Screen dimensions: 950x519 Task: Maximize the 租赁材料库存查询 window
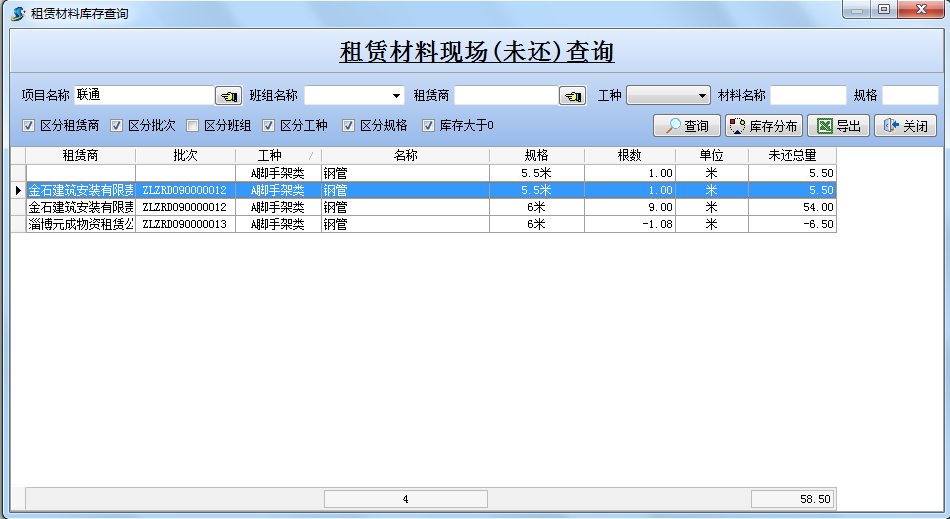pyautogui.click(x=883, y=10)
